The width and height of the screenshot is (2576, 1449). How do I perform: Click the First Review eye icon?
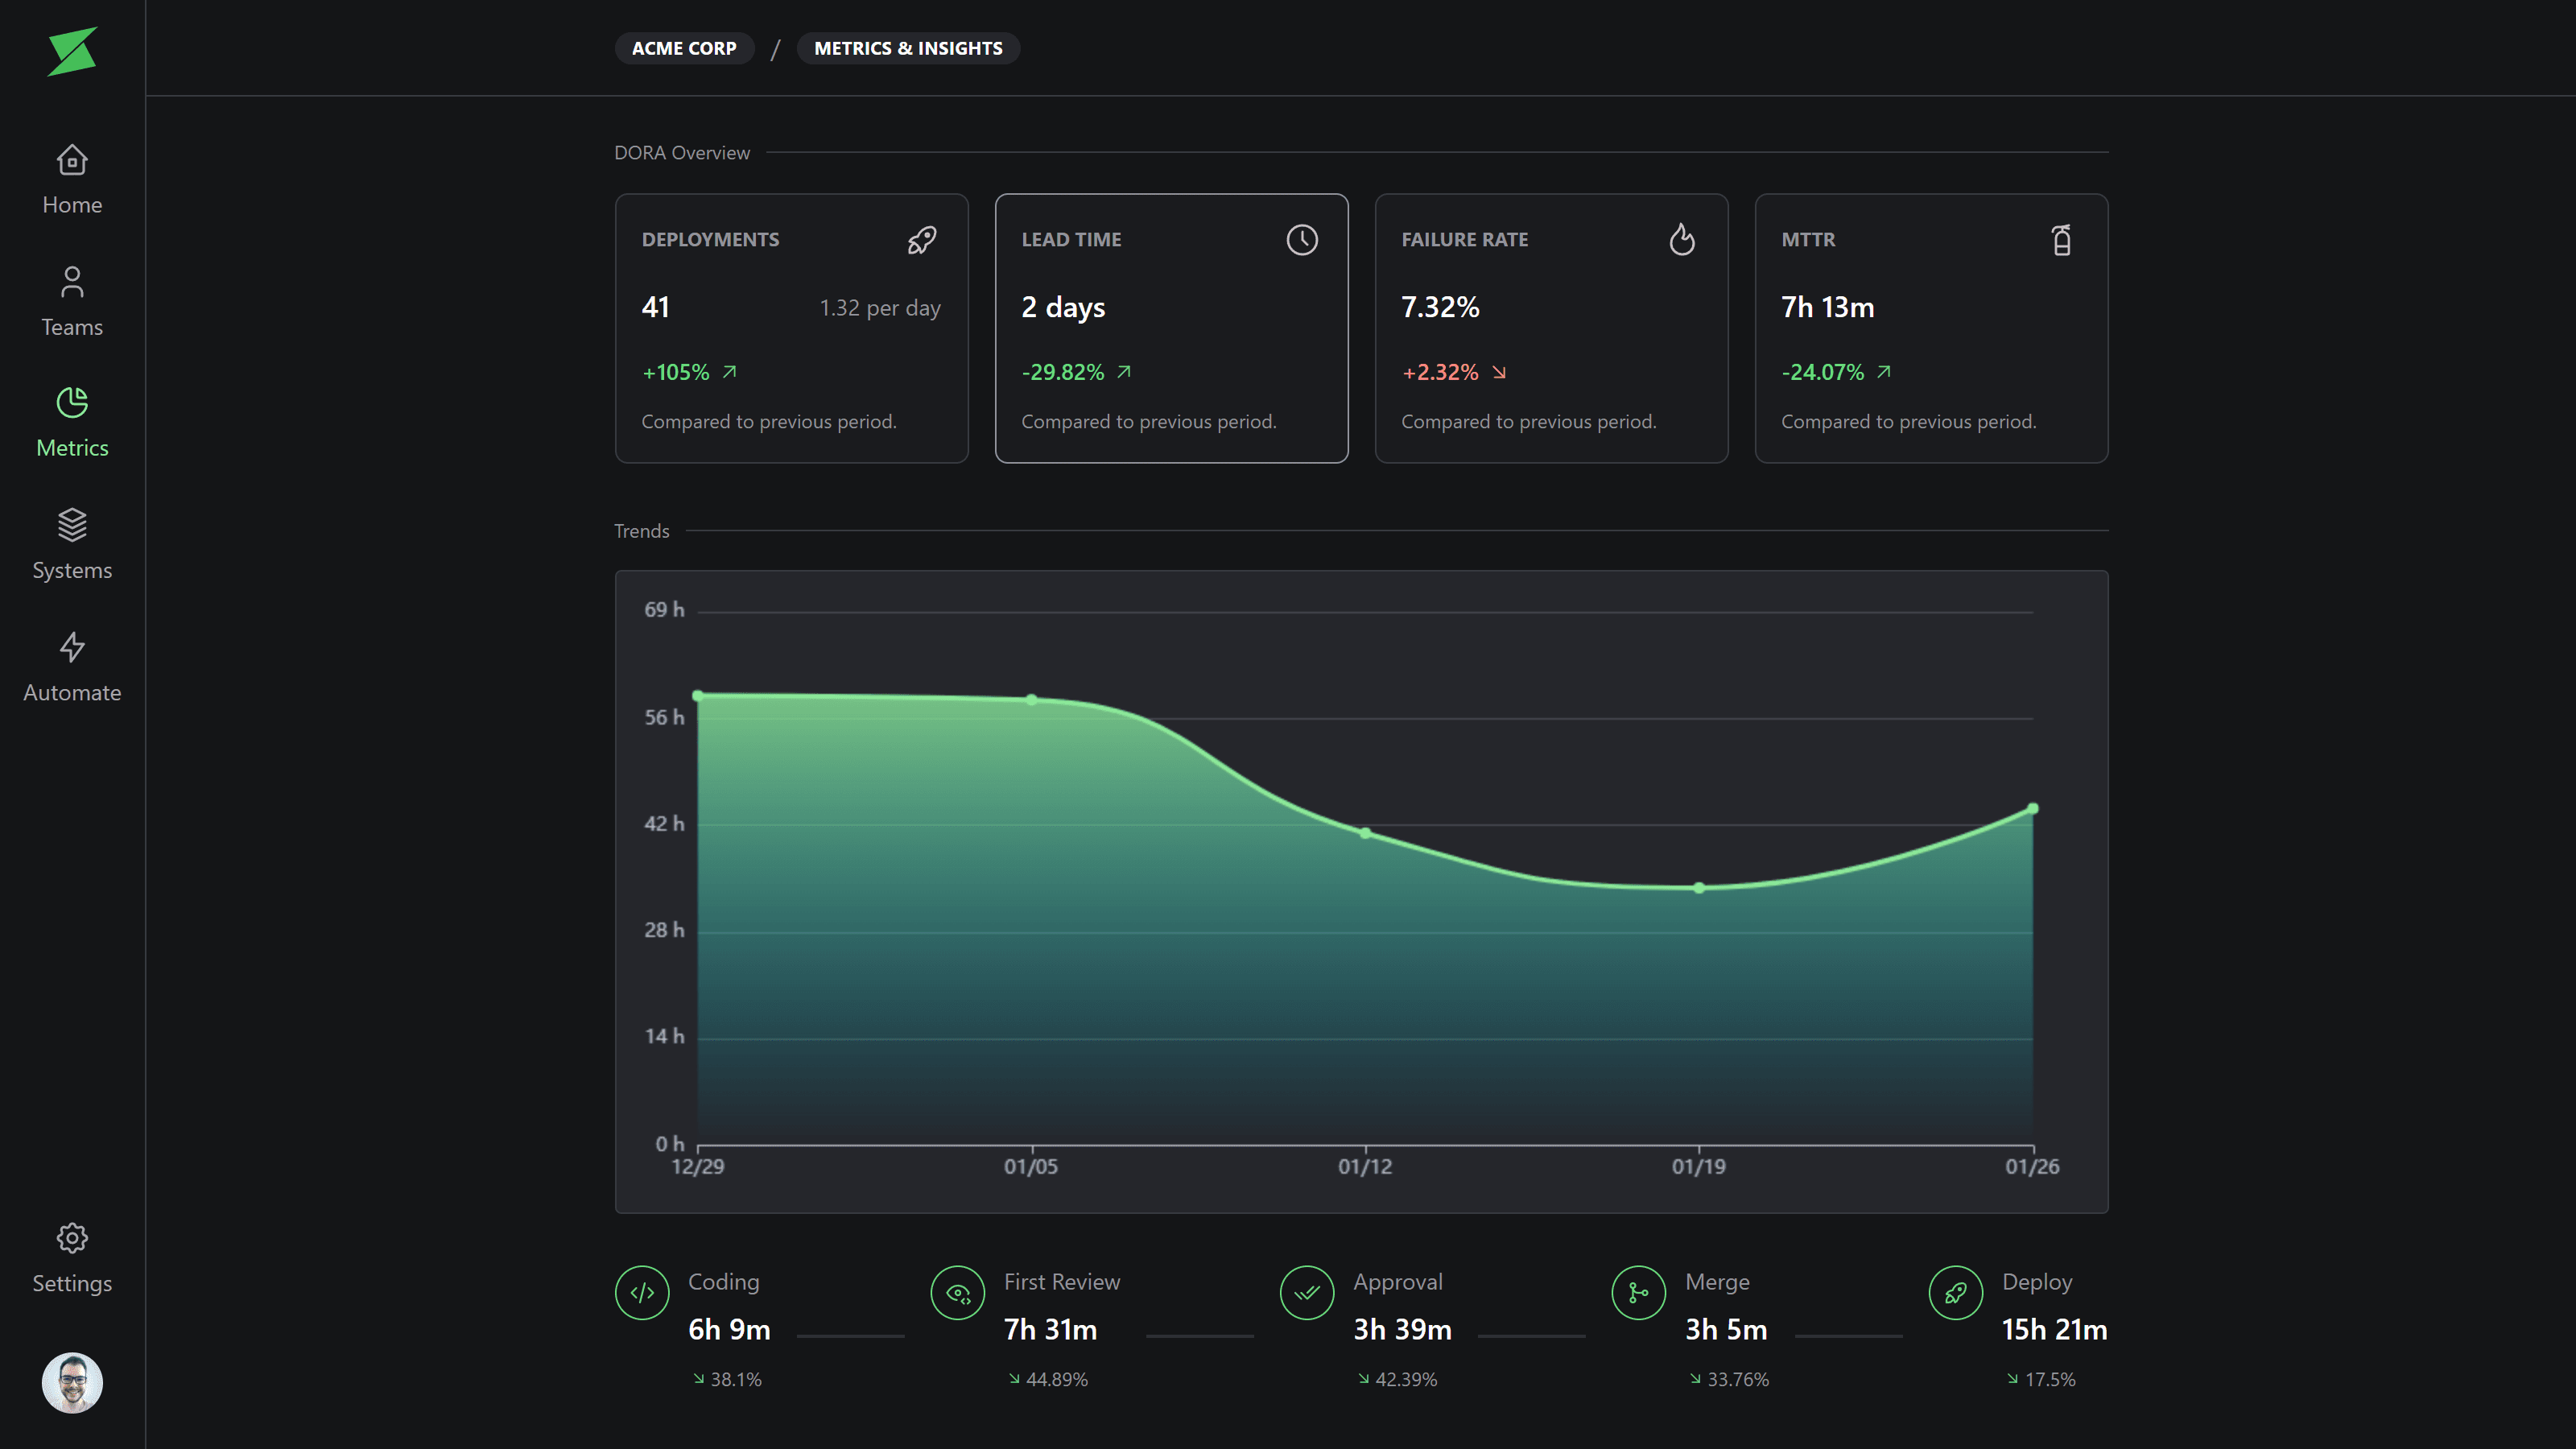pos(958,1293)
